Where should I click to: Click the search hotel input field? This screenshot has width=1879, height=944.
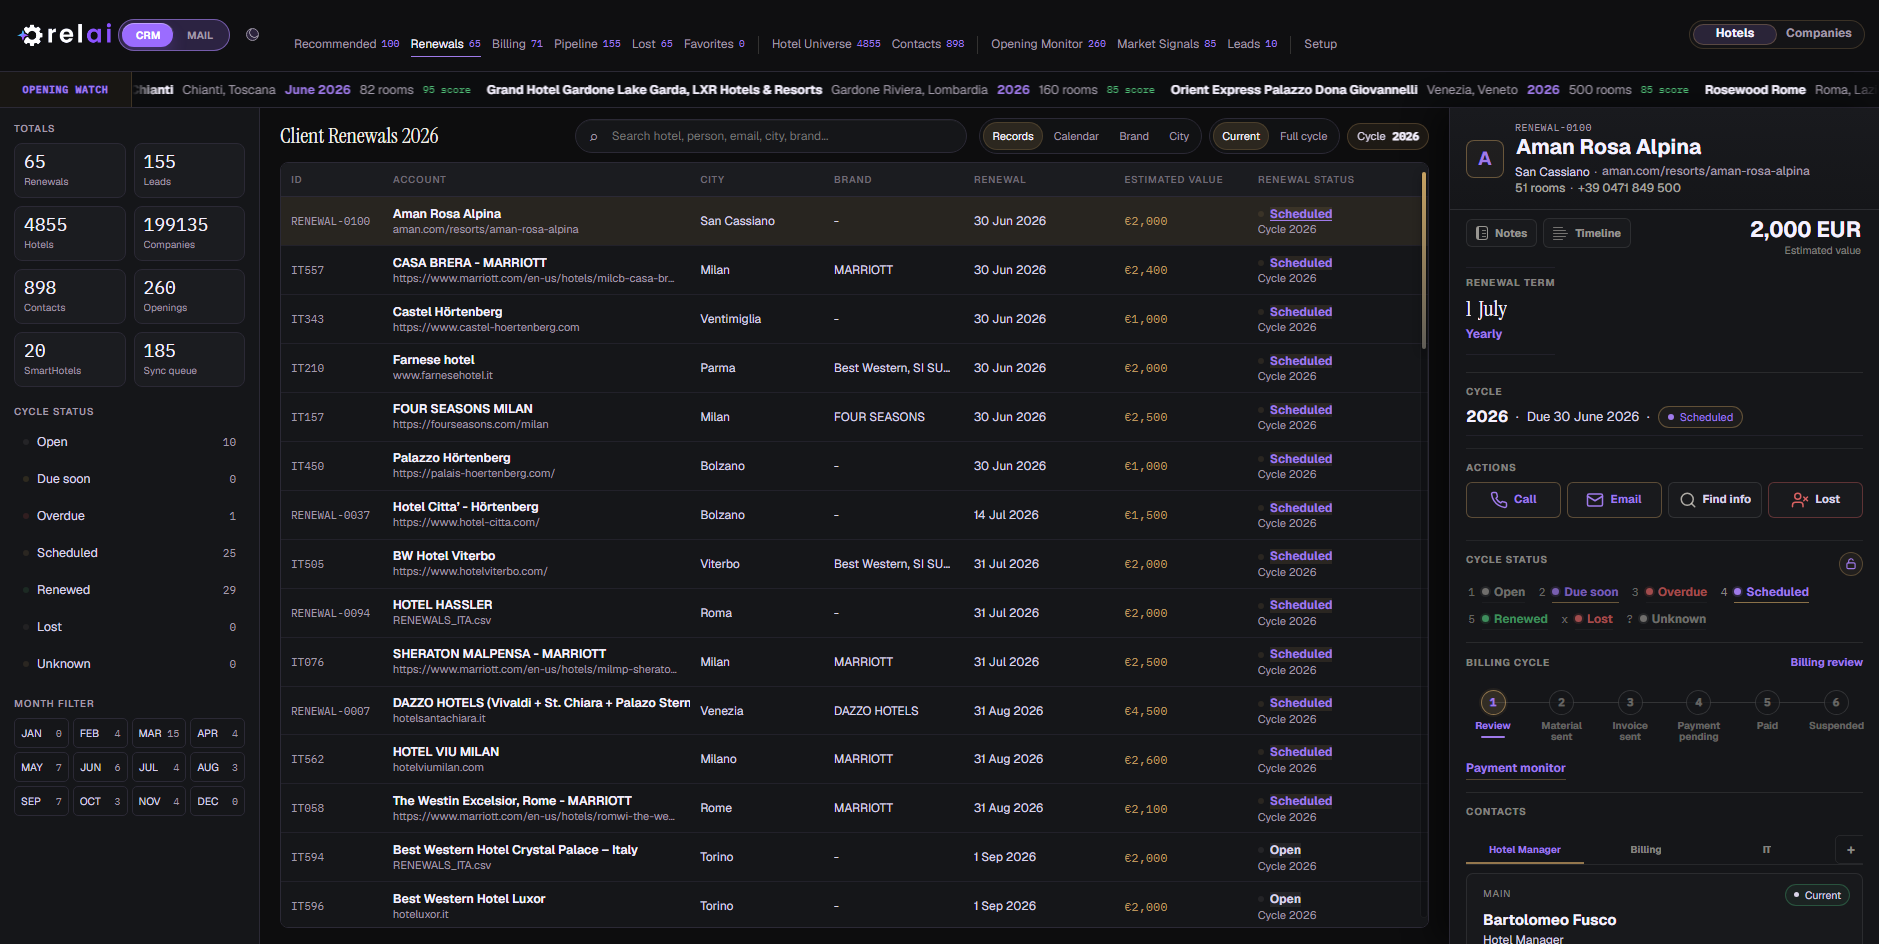(x=770, y=137)
